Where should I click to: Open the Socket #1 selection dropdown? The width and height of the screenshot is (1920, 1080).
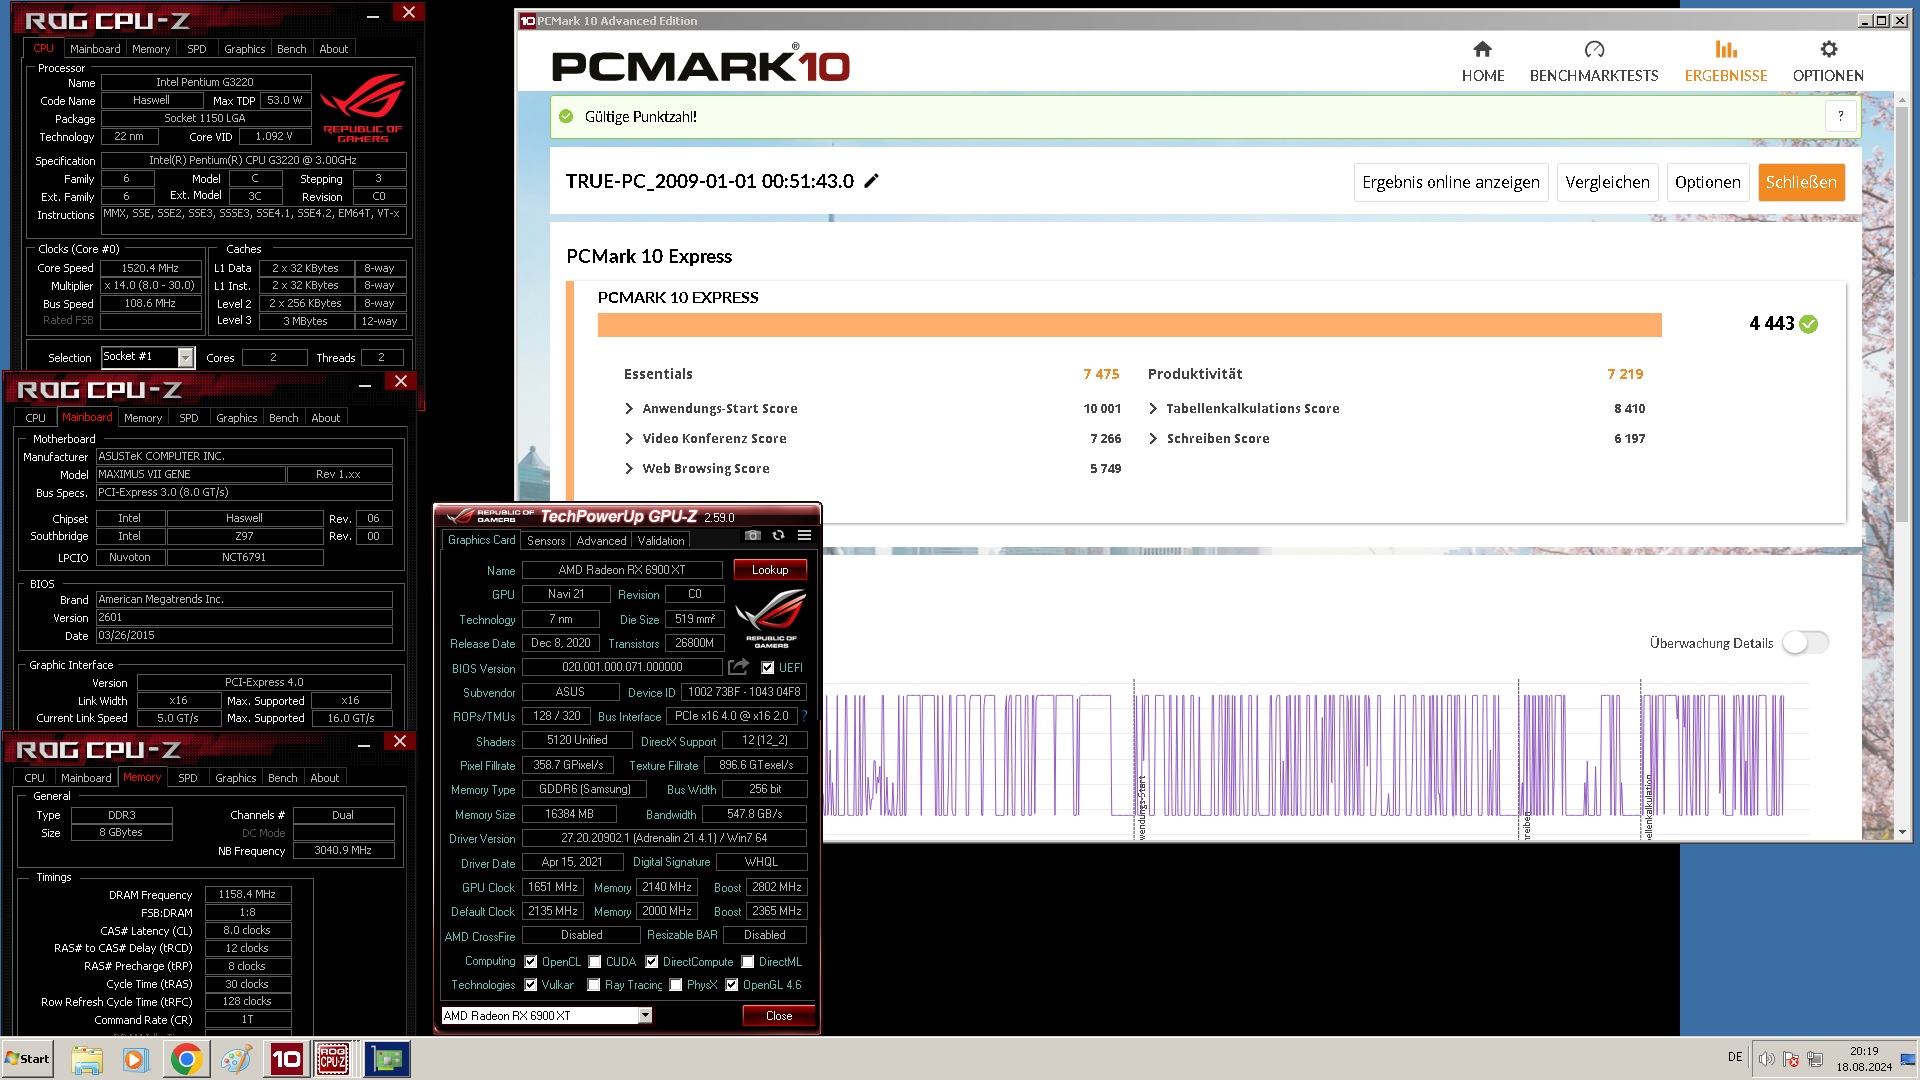point(185,357)
